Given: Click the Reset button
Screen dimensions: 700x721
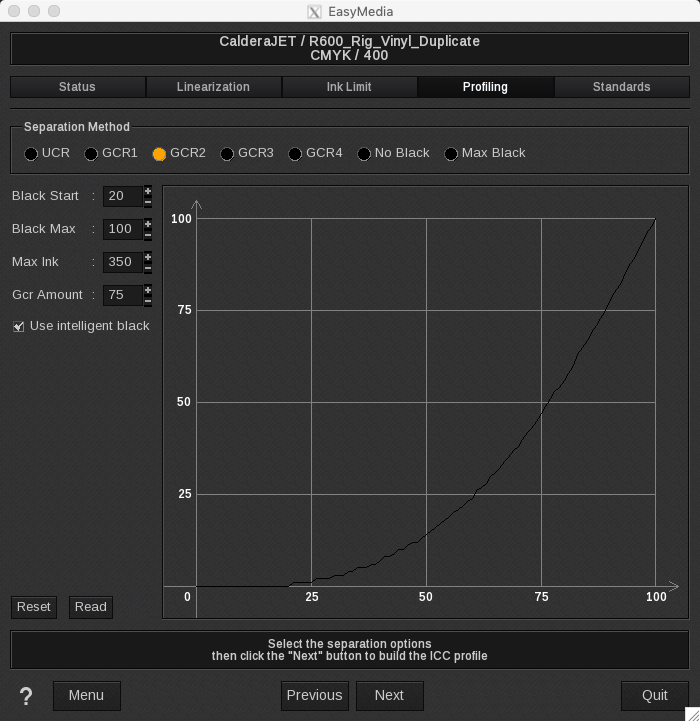Looking at the screenshot, I should pyautogui.click(x=34, y=607).
